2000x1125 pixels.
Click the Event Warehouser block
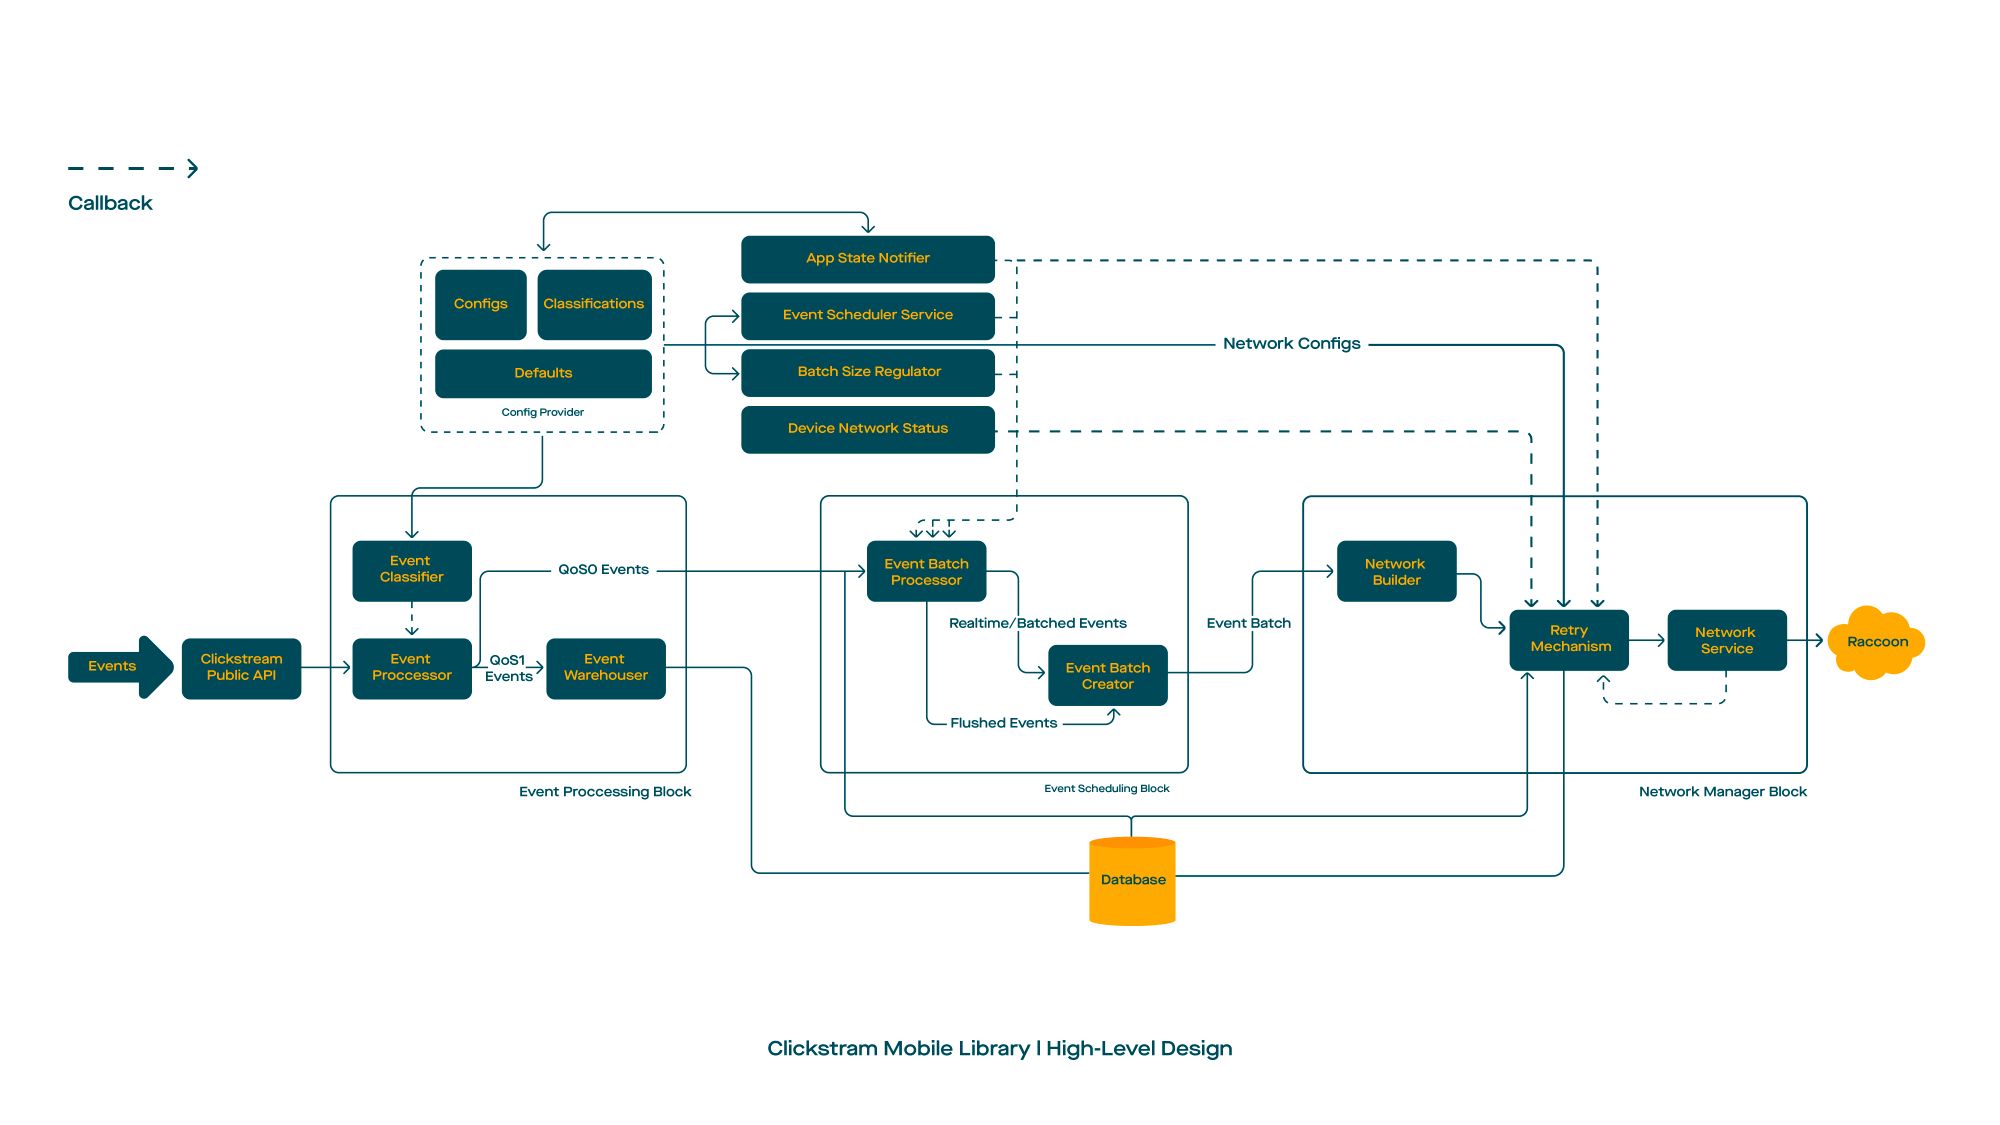605,668
